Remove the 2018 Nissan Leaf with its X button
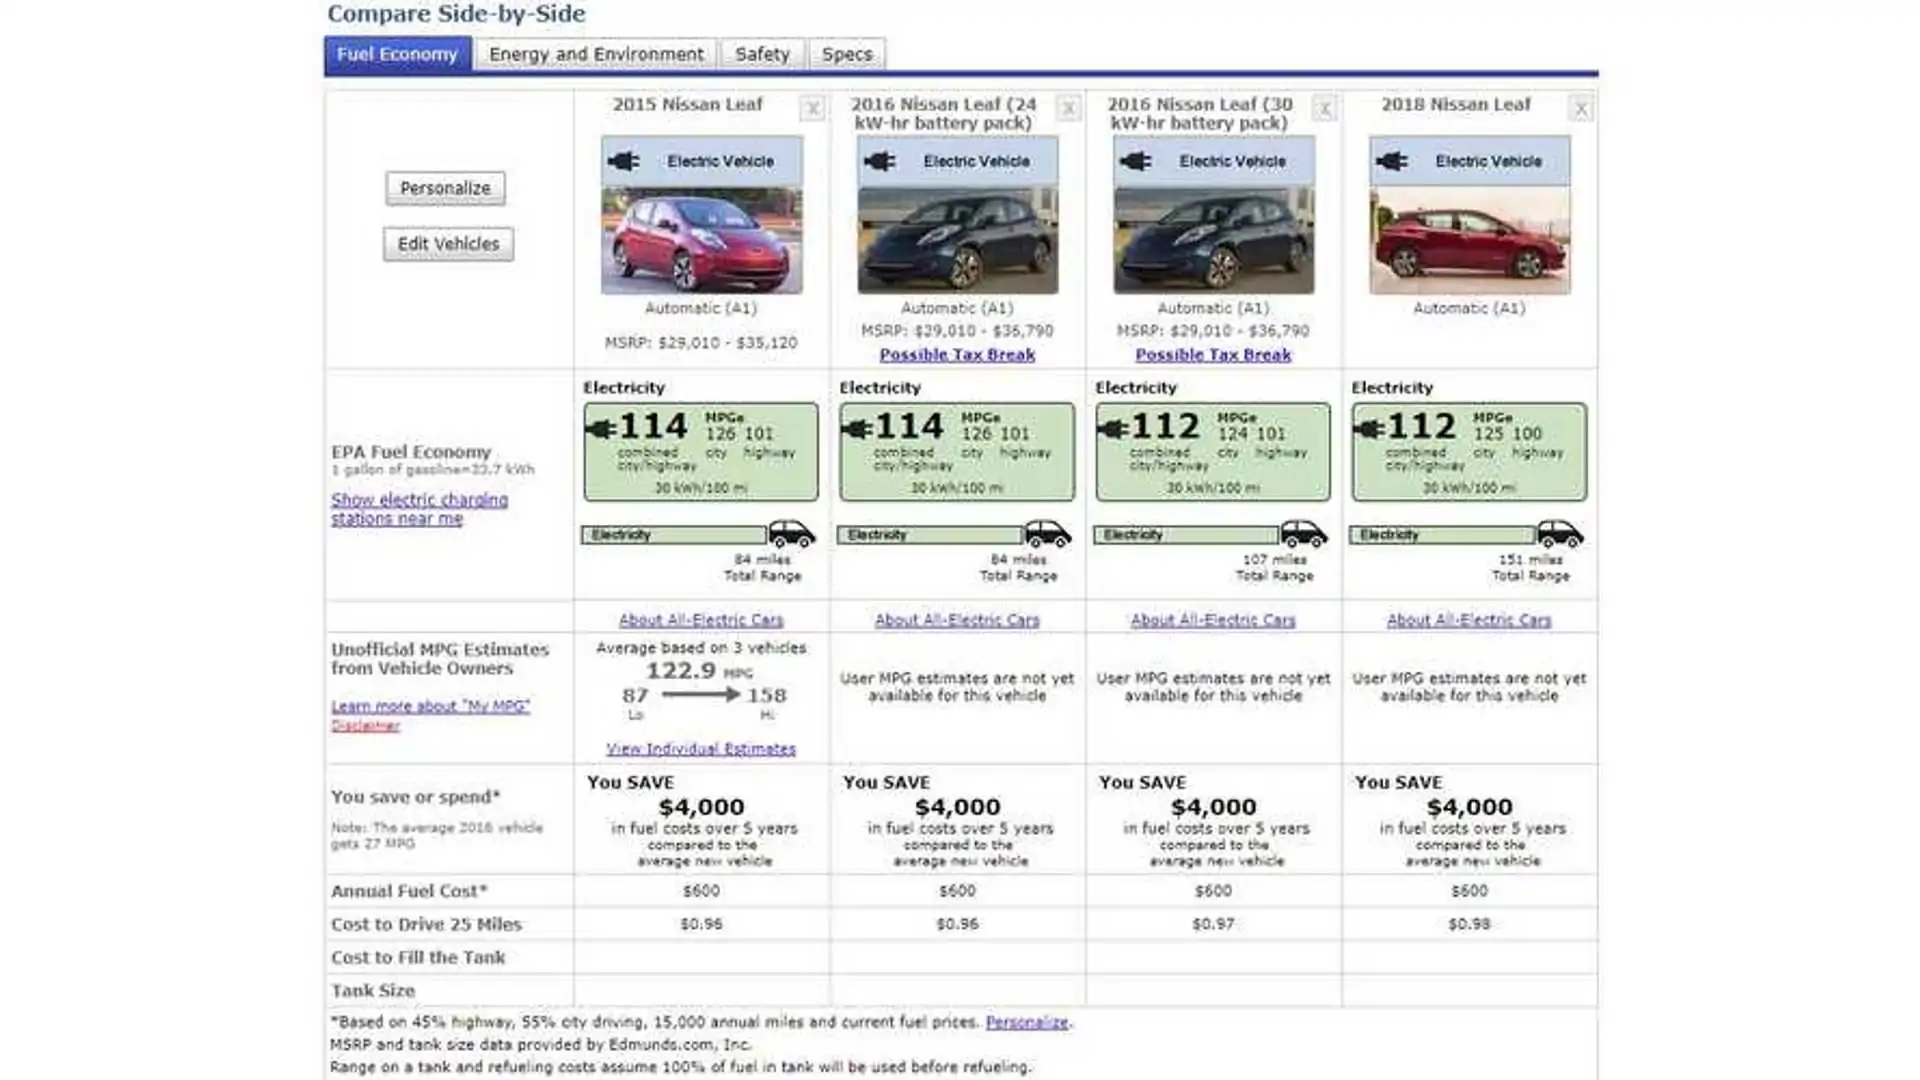Screen dimensions: 1920x1080 [x=1580, y=109]
